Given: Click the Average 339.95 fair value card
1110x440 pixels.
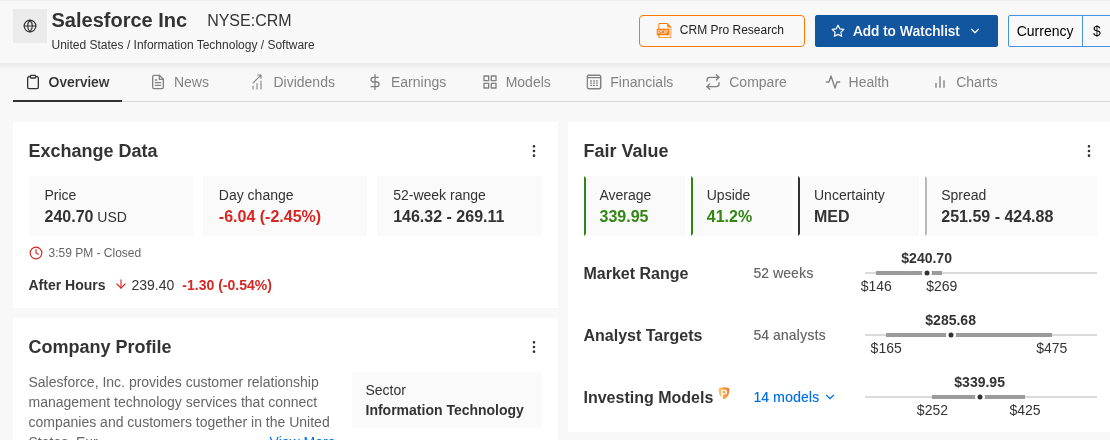Looking at the screenshot, I should [636, 206].
